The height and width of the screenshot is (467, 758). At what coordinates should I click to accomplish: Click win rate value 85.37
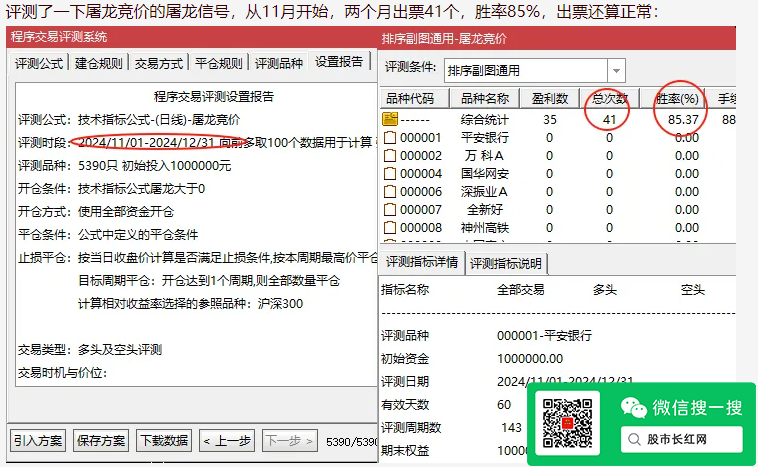683,119
